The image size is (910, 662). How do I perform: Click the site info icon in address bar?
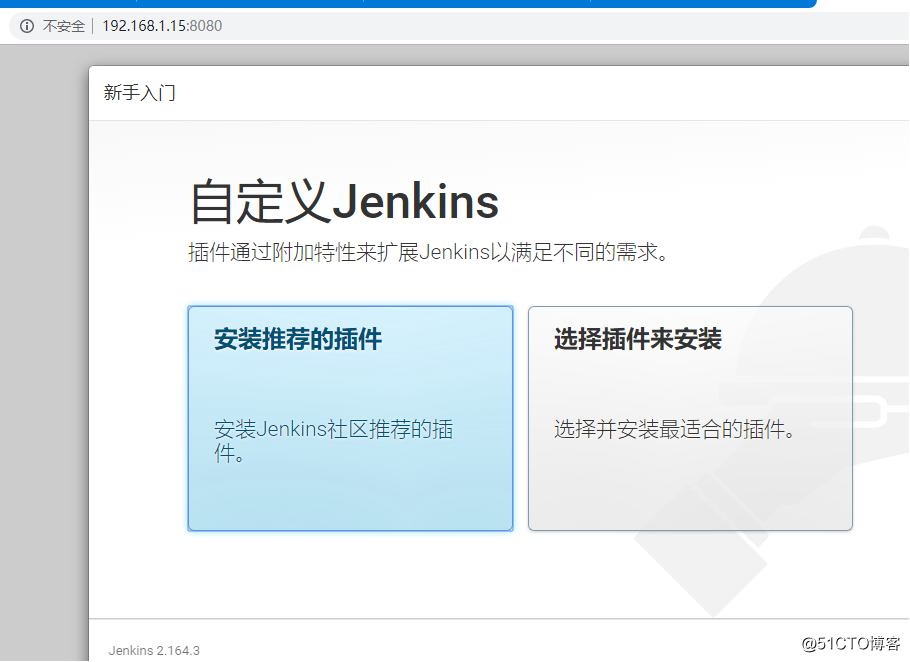27,26
